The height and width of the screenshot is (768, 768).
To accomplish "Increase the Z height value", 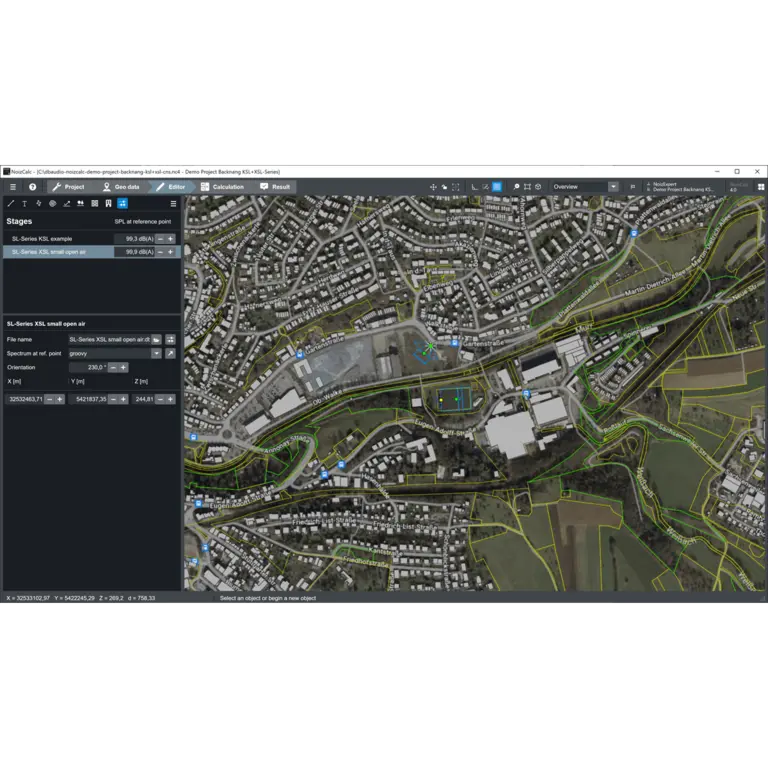I will [x=170, y=399].
